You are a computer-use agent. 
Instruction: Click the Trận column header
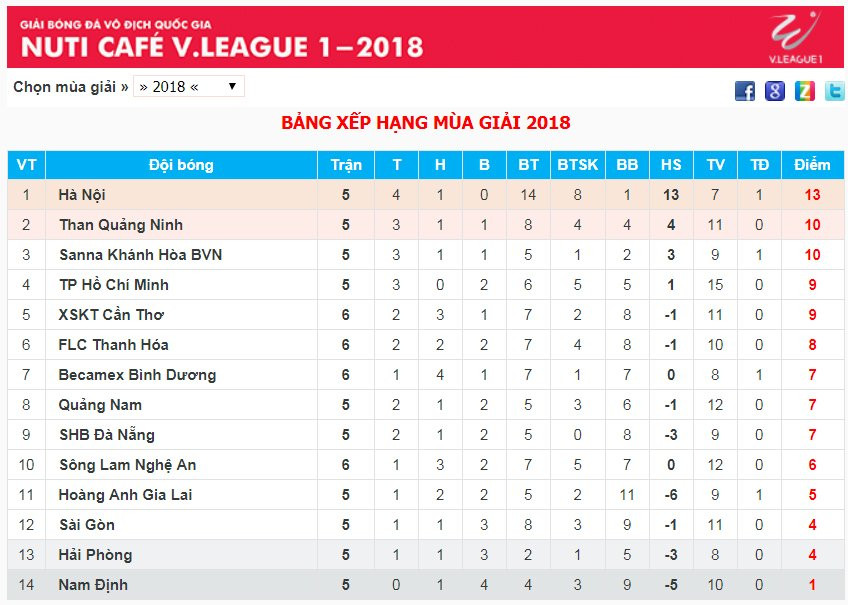(346, 165)
